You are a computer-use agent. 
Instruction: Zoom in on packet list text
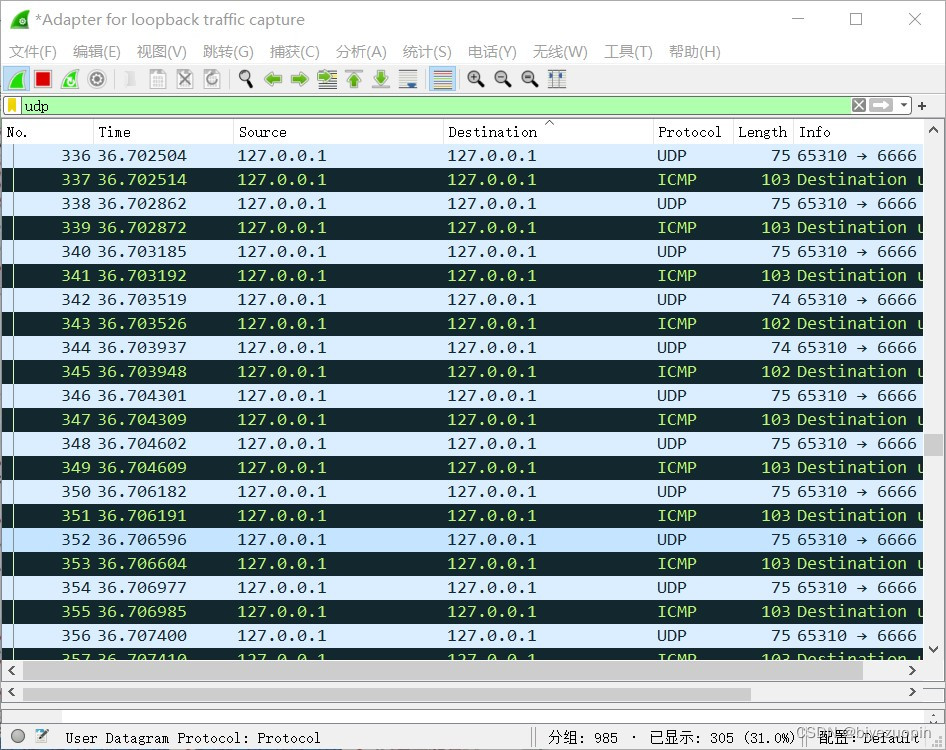pyautogui.click(x=476, y=79)
